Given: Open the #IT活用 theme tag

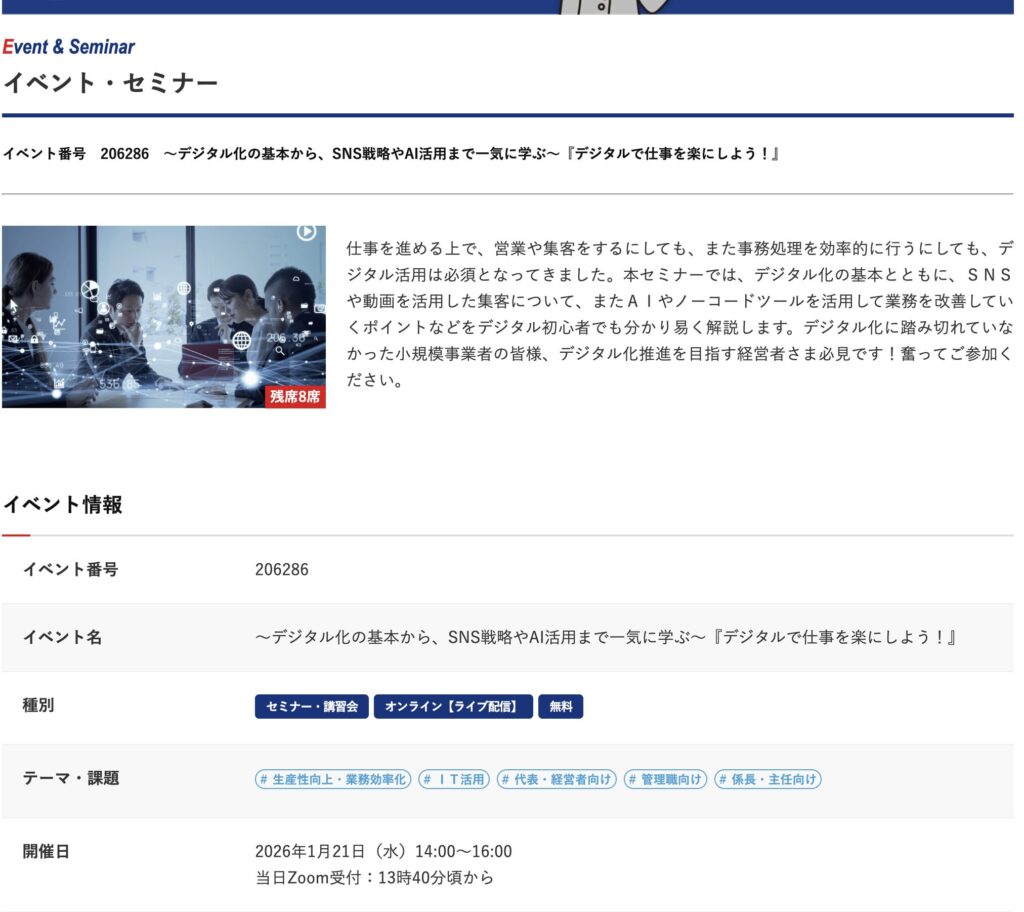Looking at the screenshot, I should (454, 779).
